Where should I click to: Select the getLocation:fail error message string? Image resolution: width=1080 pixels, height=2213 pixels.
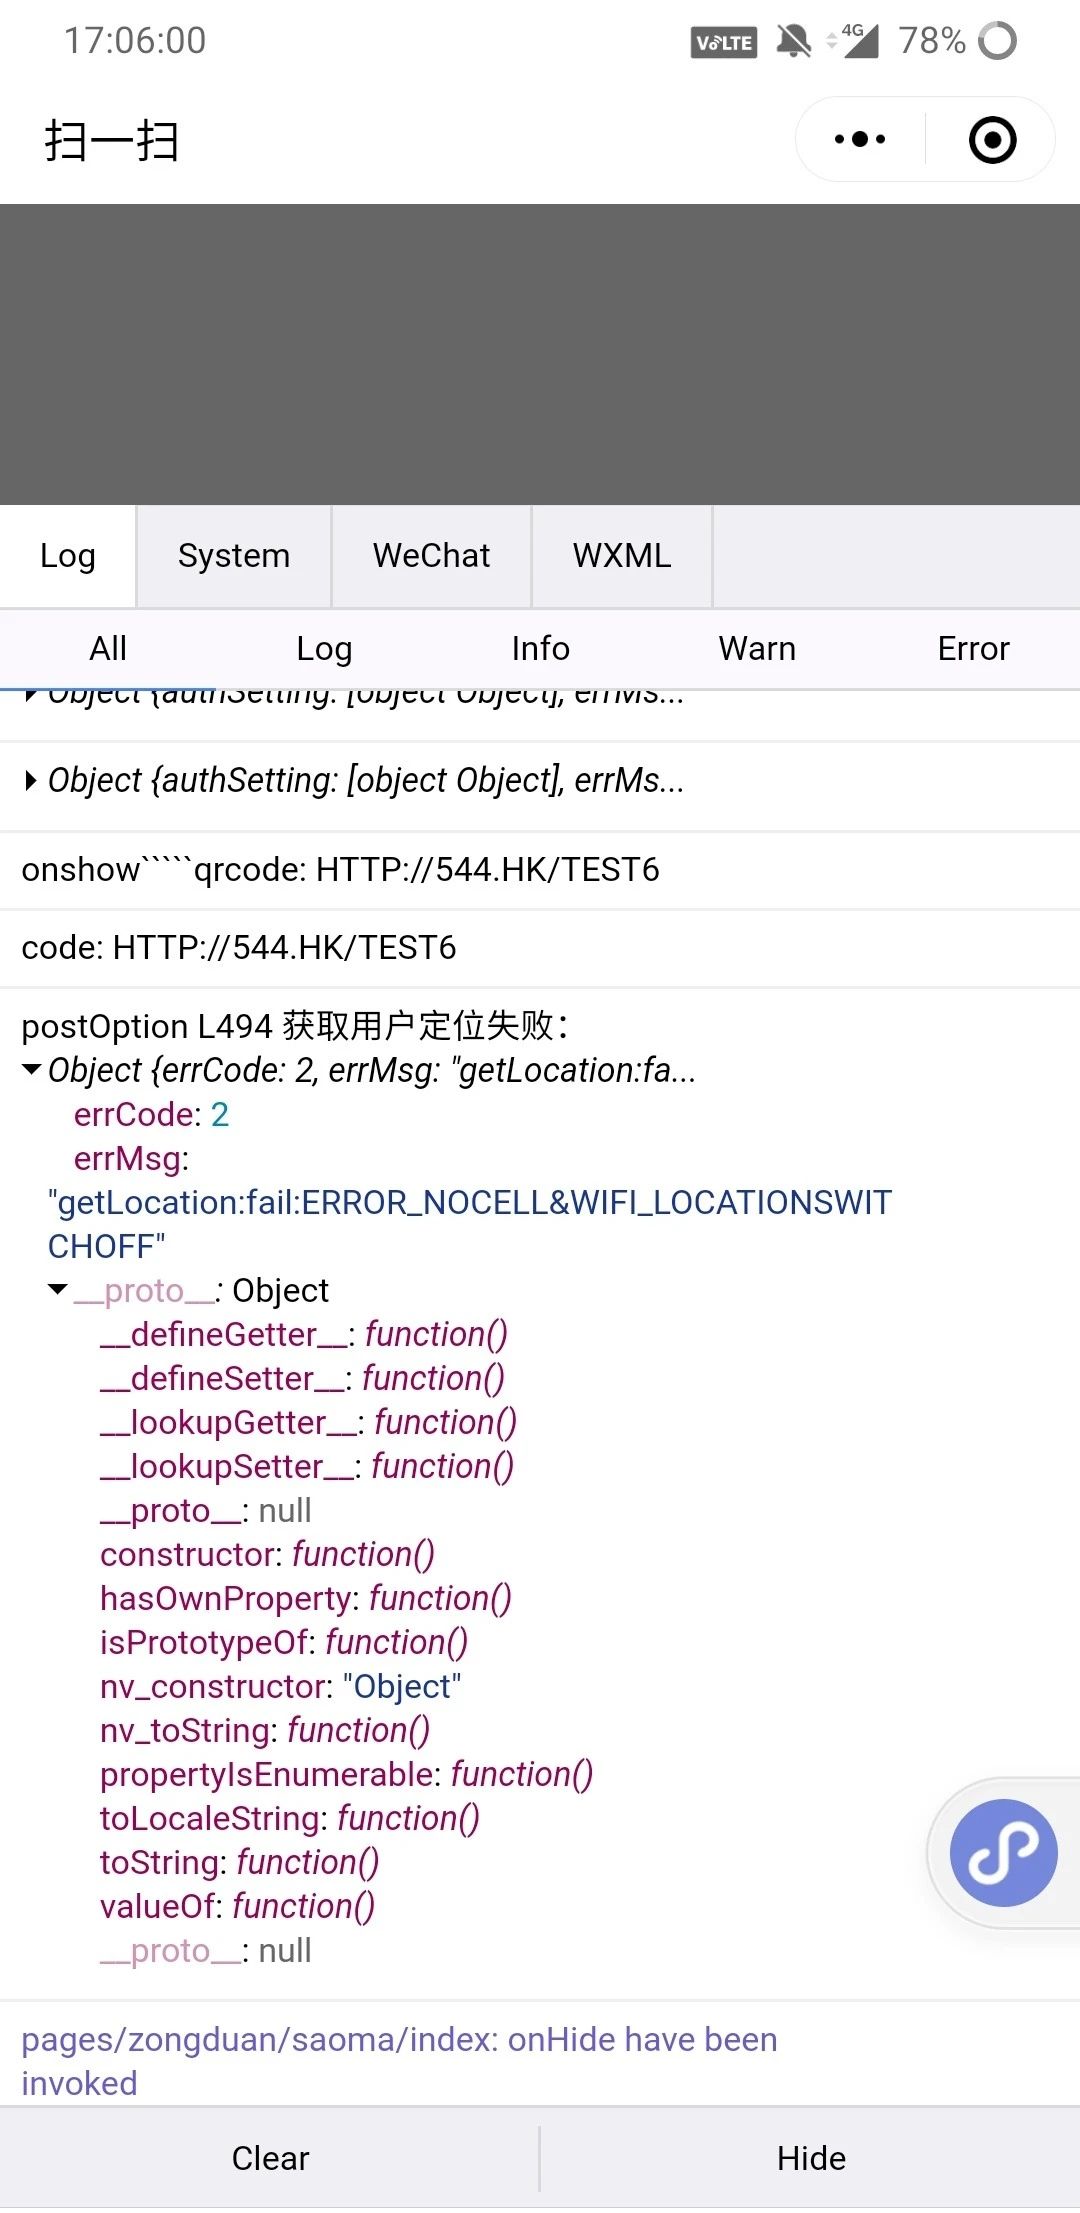pyautogui.click(x=470, y=1224)
